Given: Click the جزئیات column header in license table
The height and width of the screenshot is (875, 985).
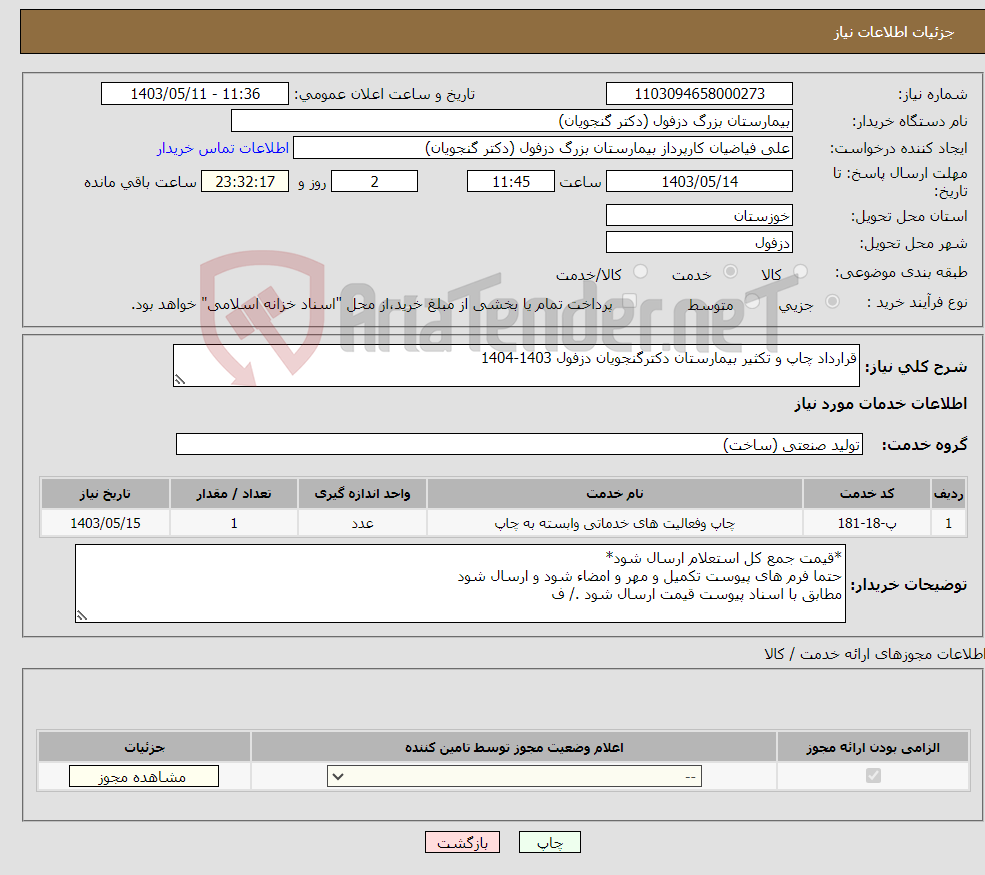Looking at the screenshot, I should (x=144, y=747).
